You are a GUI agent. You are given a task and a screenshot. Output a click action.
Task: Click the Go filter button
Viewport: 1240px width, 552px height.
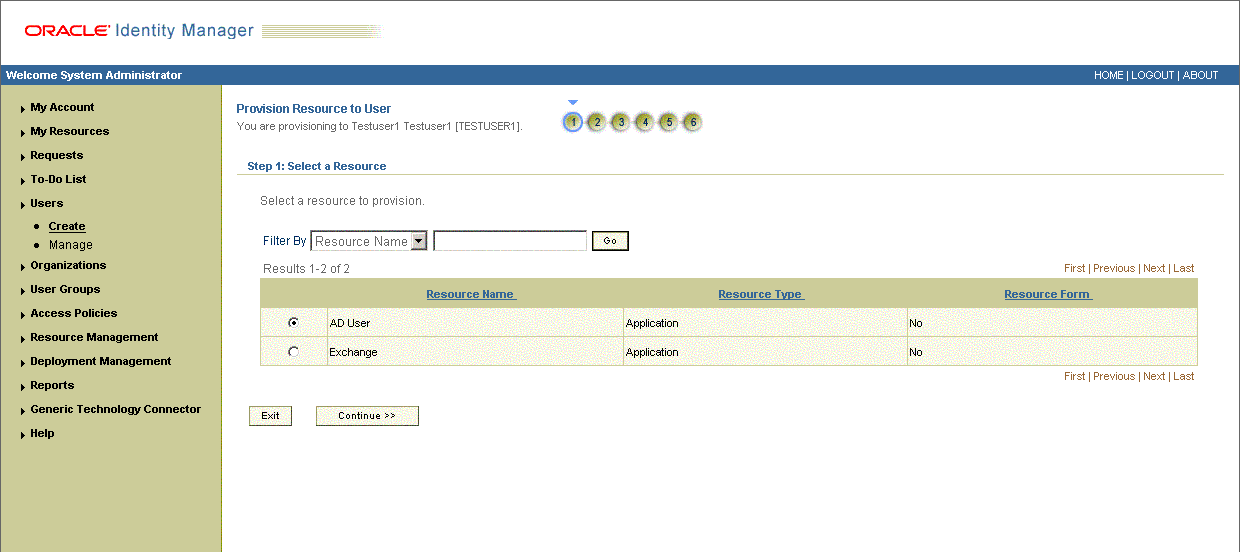click(x=610, y=241)
